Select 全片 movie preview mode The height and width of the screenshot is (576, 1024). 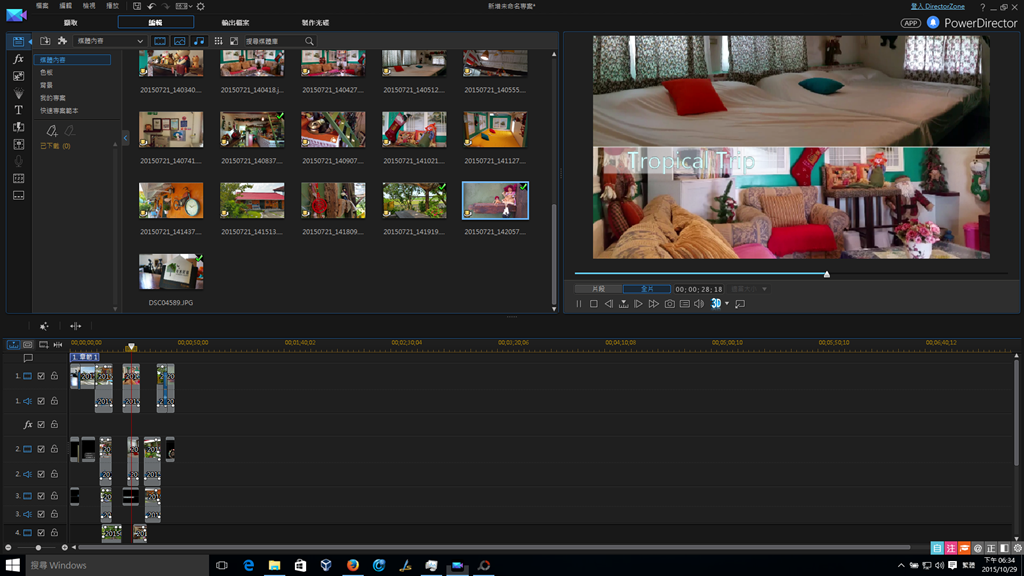[x=647, y=289]
